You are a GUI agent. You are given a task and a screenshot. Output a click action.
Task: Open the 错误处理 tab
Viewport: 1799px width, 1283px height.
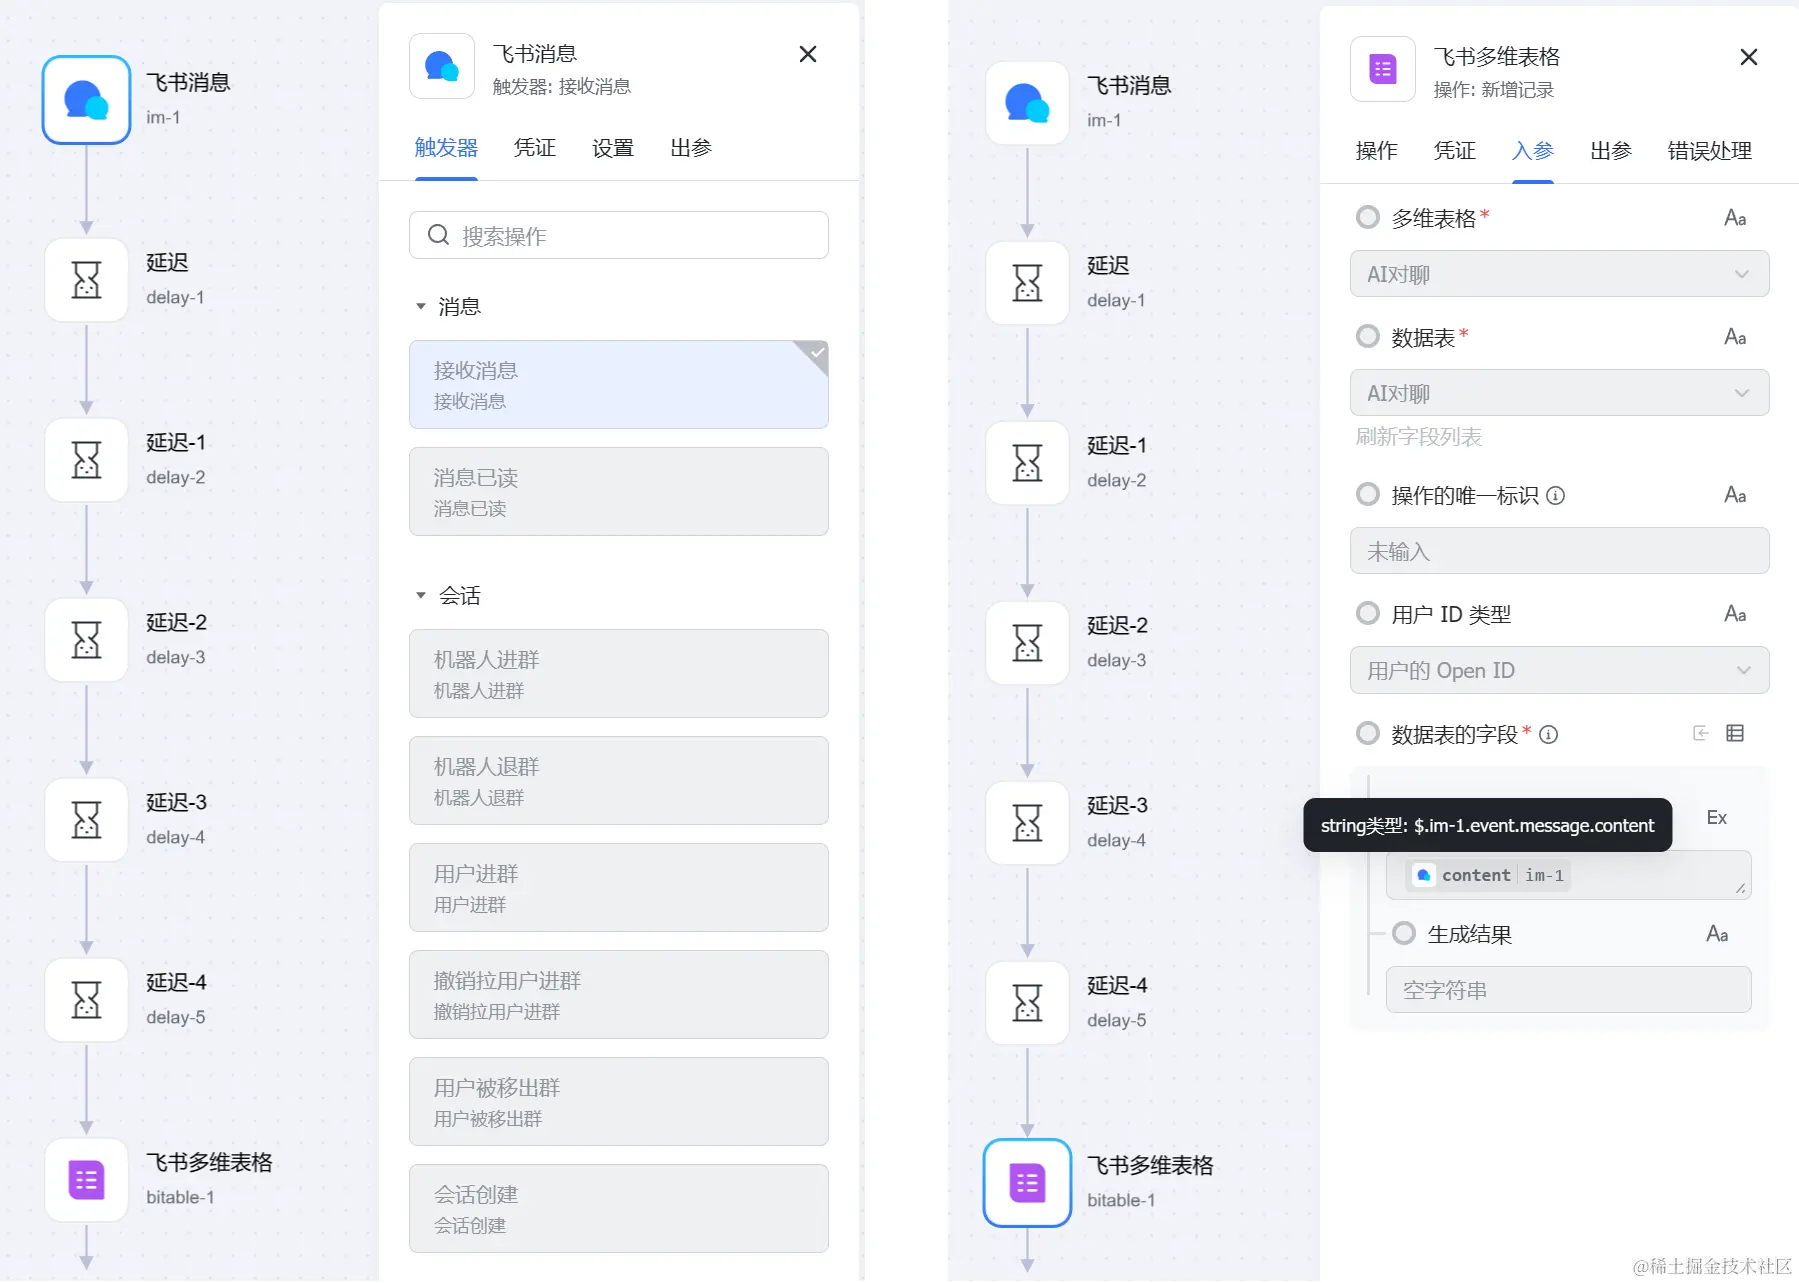[1710, 151]
